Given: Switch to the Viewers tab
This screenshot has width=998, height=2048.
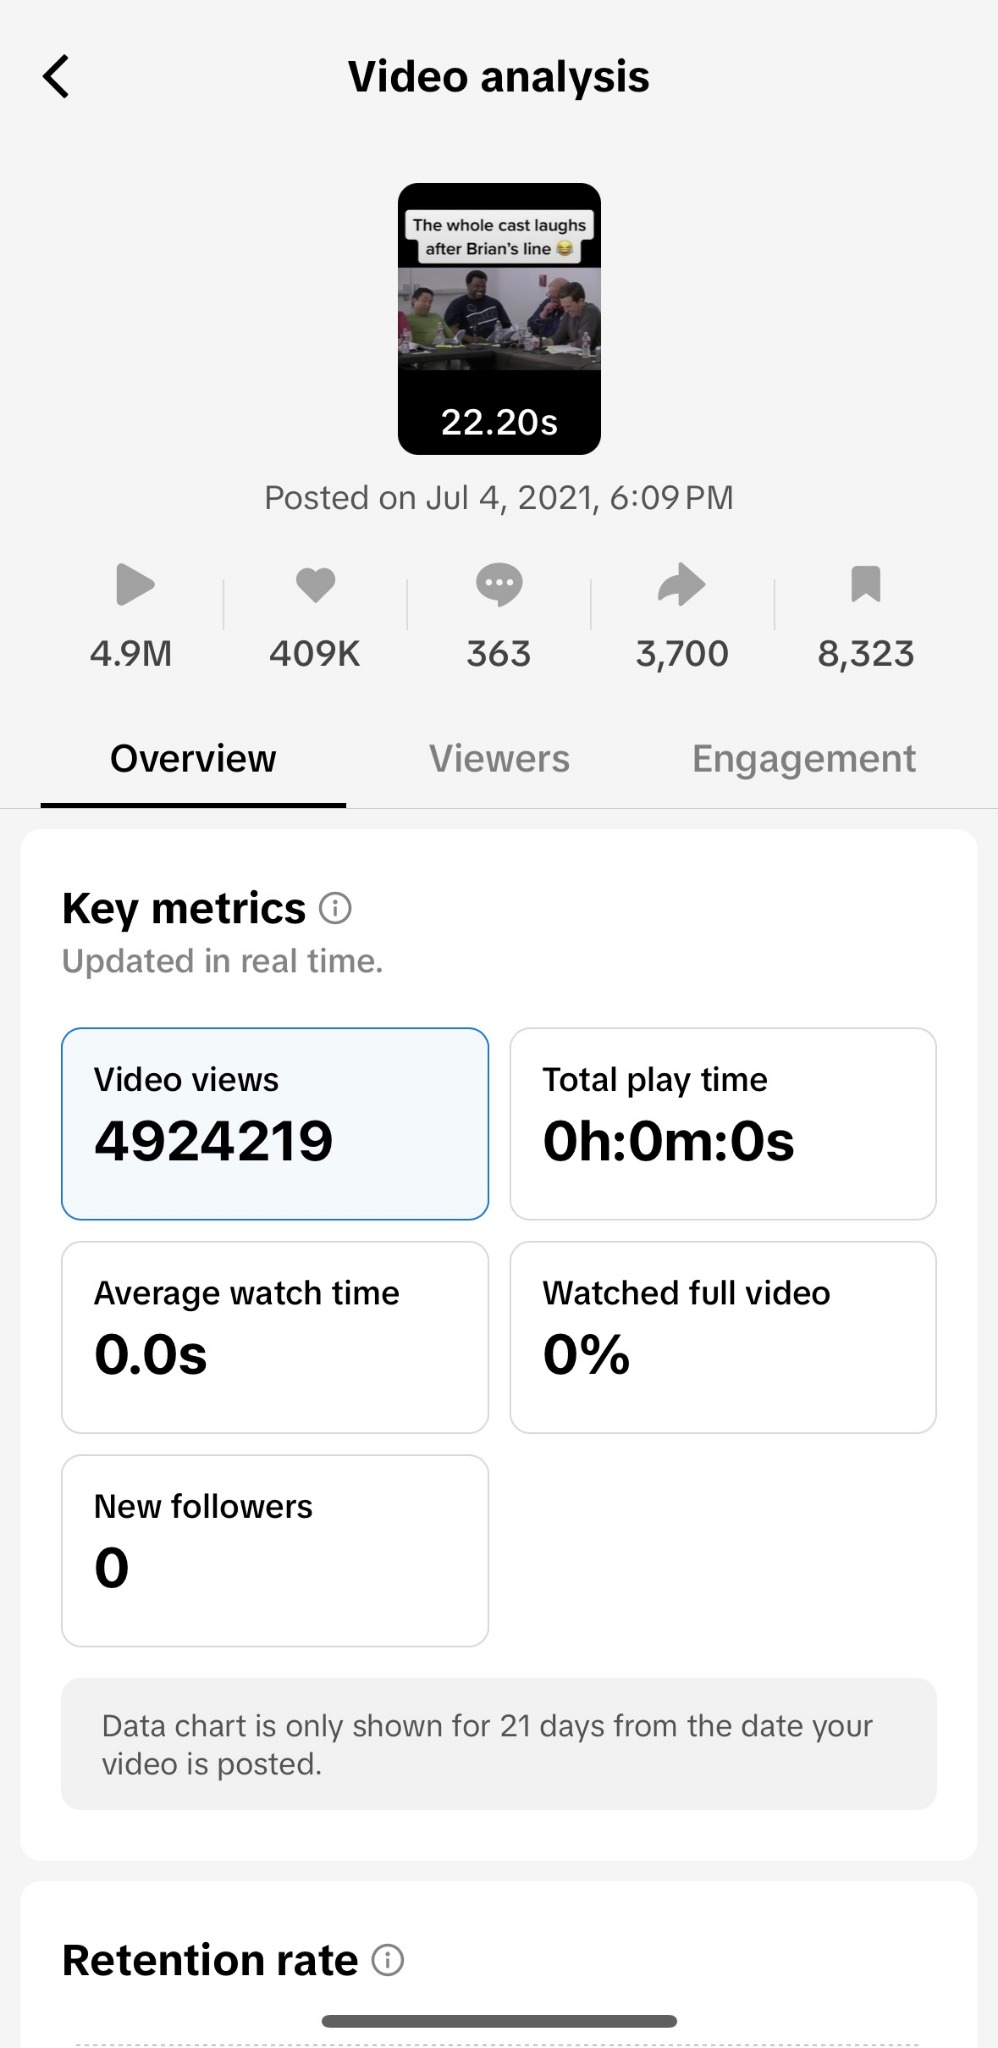Looking at the screenshot, I should [499, 759].
